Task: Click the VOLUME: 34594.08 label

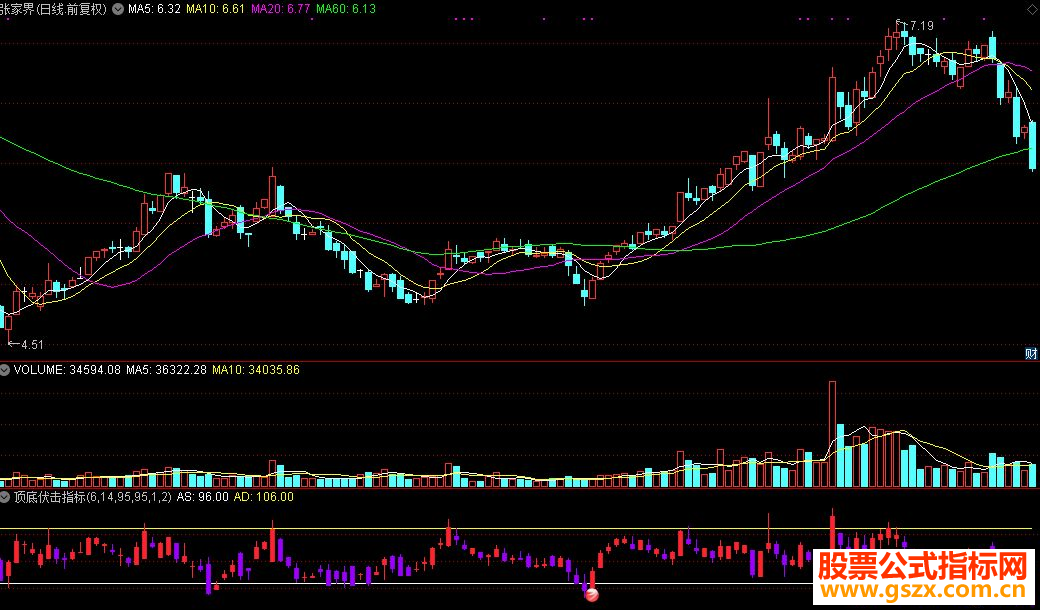Action: (x=68, y=370)
